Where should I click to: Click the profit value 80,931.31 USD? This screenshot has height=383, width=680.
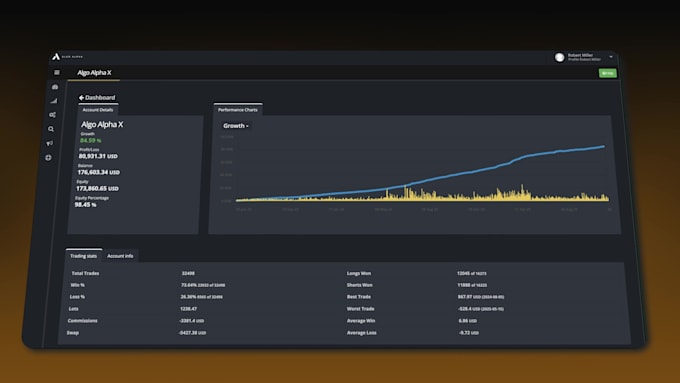click(98, 156)
